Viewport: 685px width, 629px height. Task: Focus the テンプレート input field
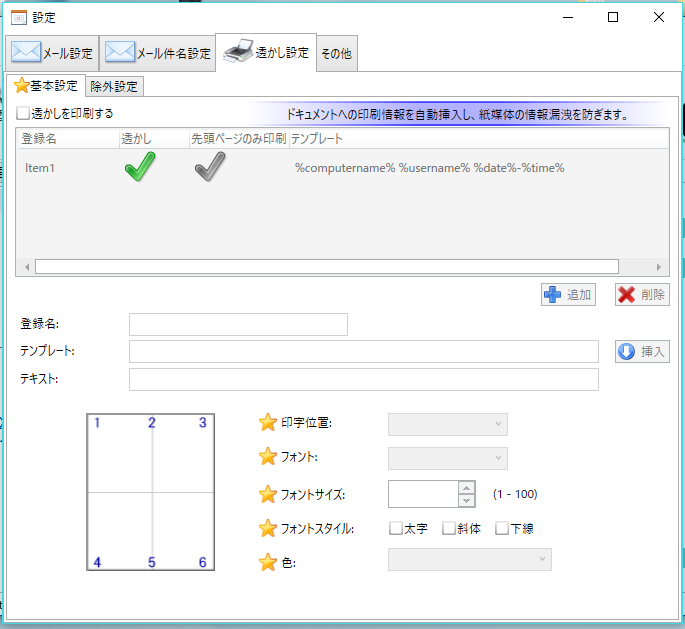pyautogui.click(x=363, y=351)
